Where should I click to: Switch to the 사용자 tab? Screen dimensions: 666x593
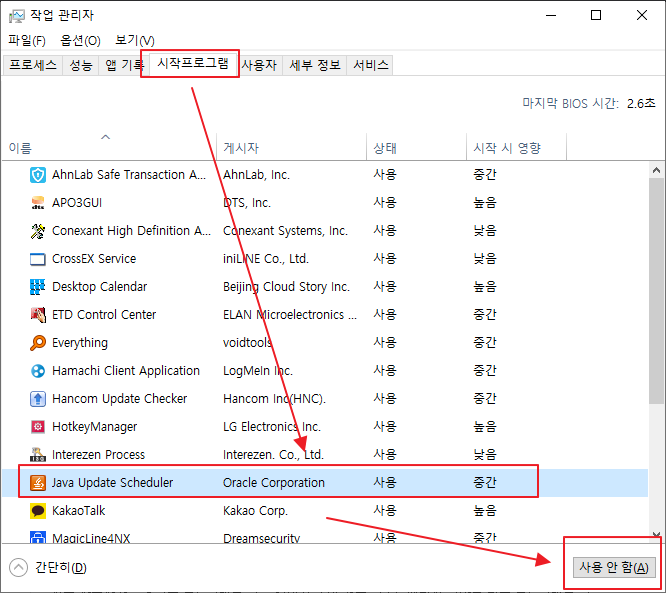(x=259, y=65)
